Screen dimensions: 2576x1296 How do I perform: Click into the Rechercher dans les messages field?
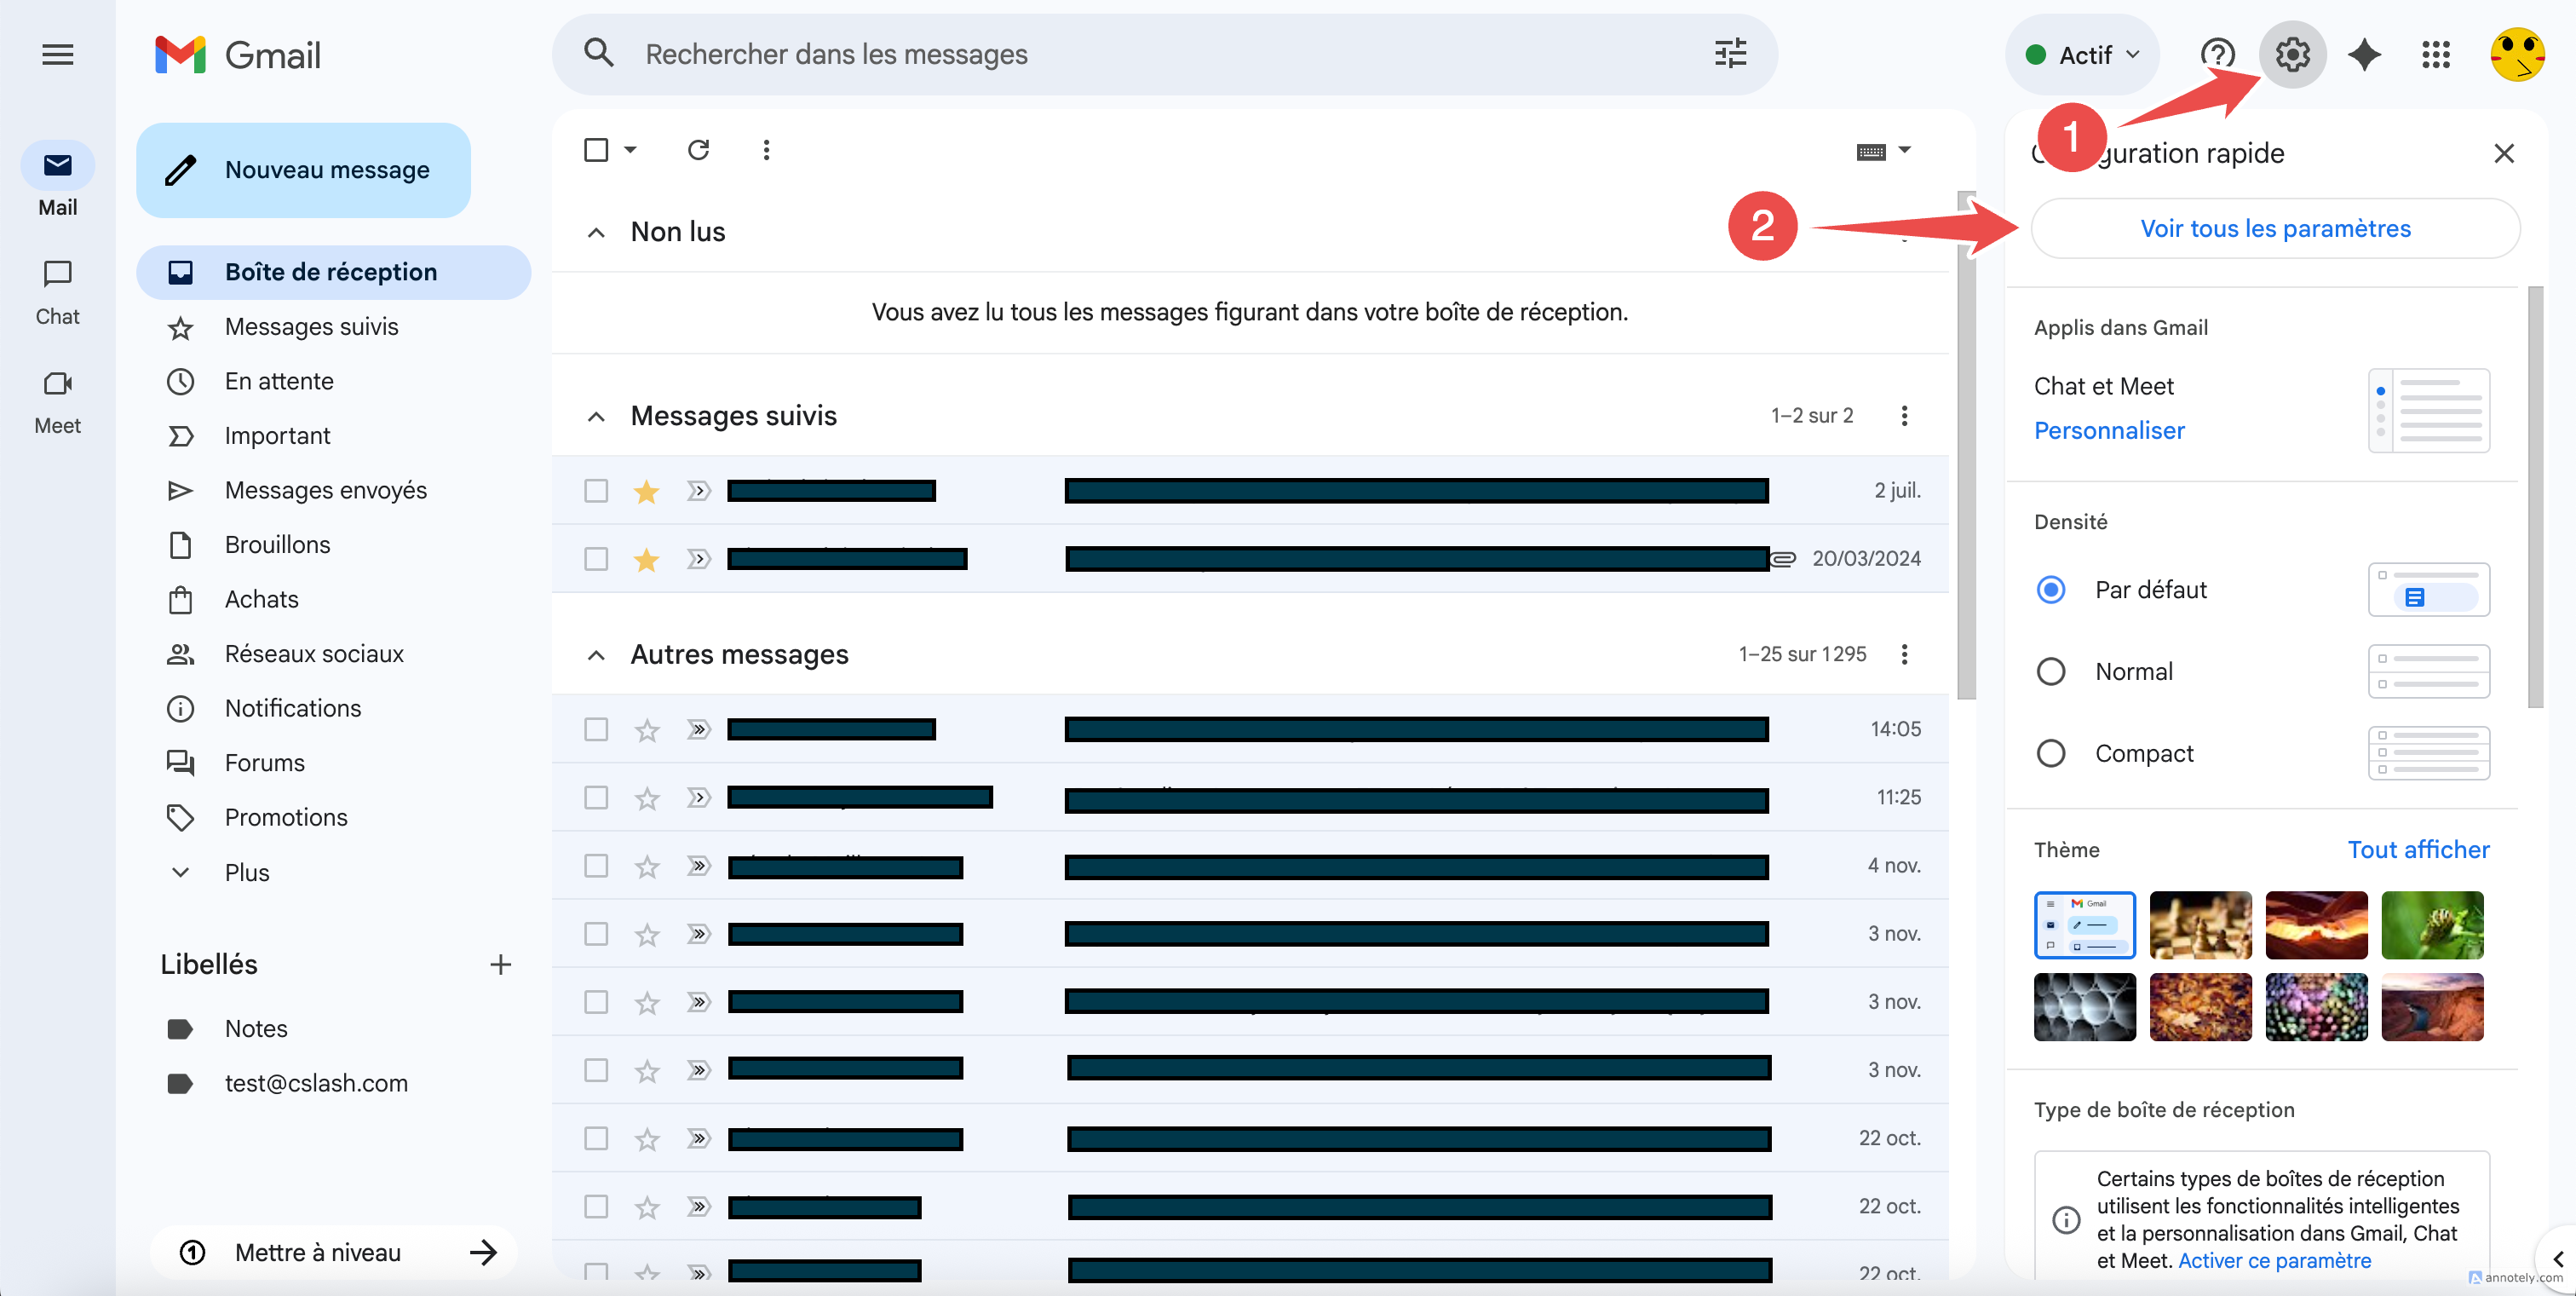point(1150,54)
